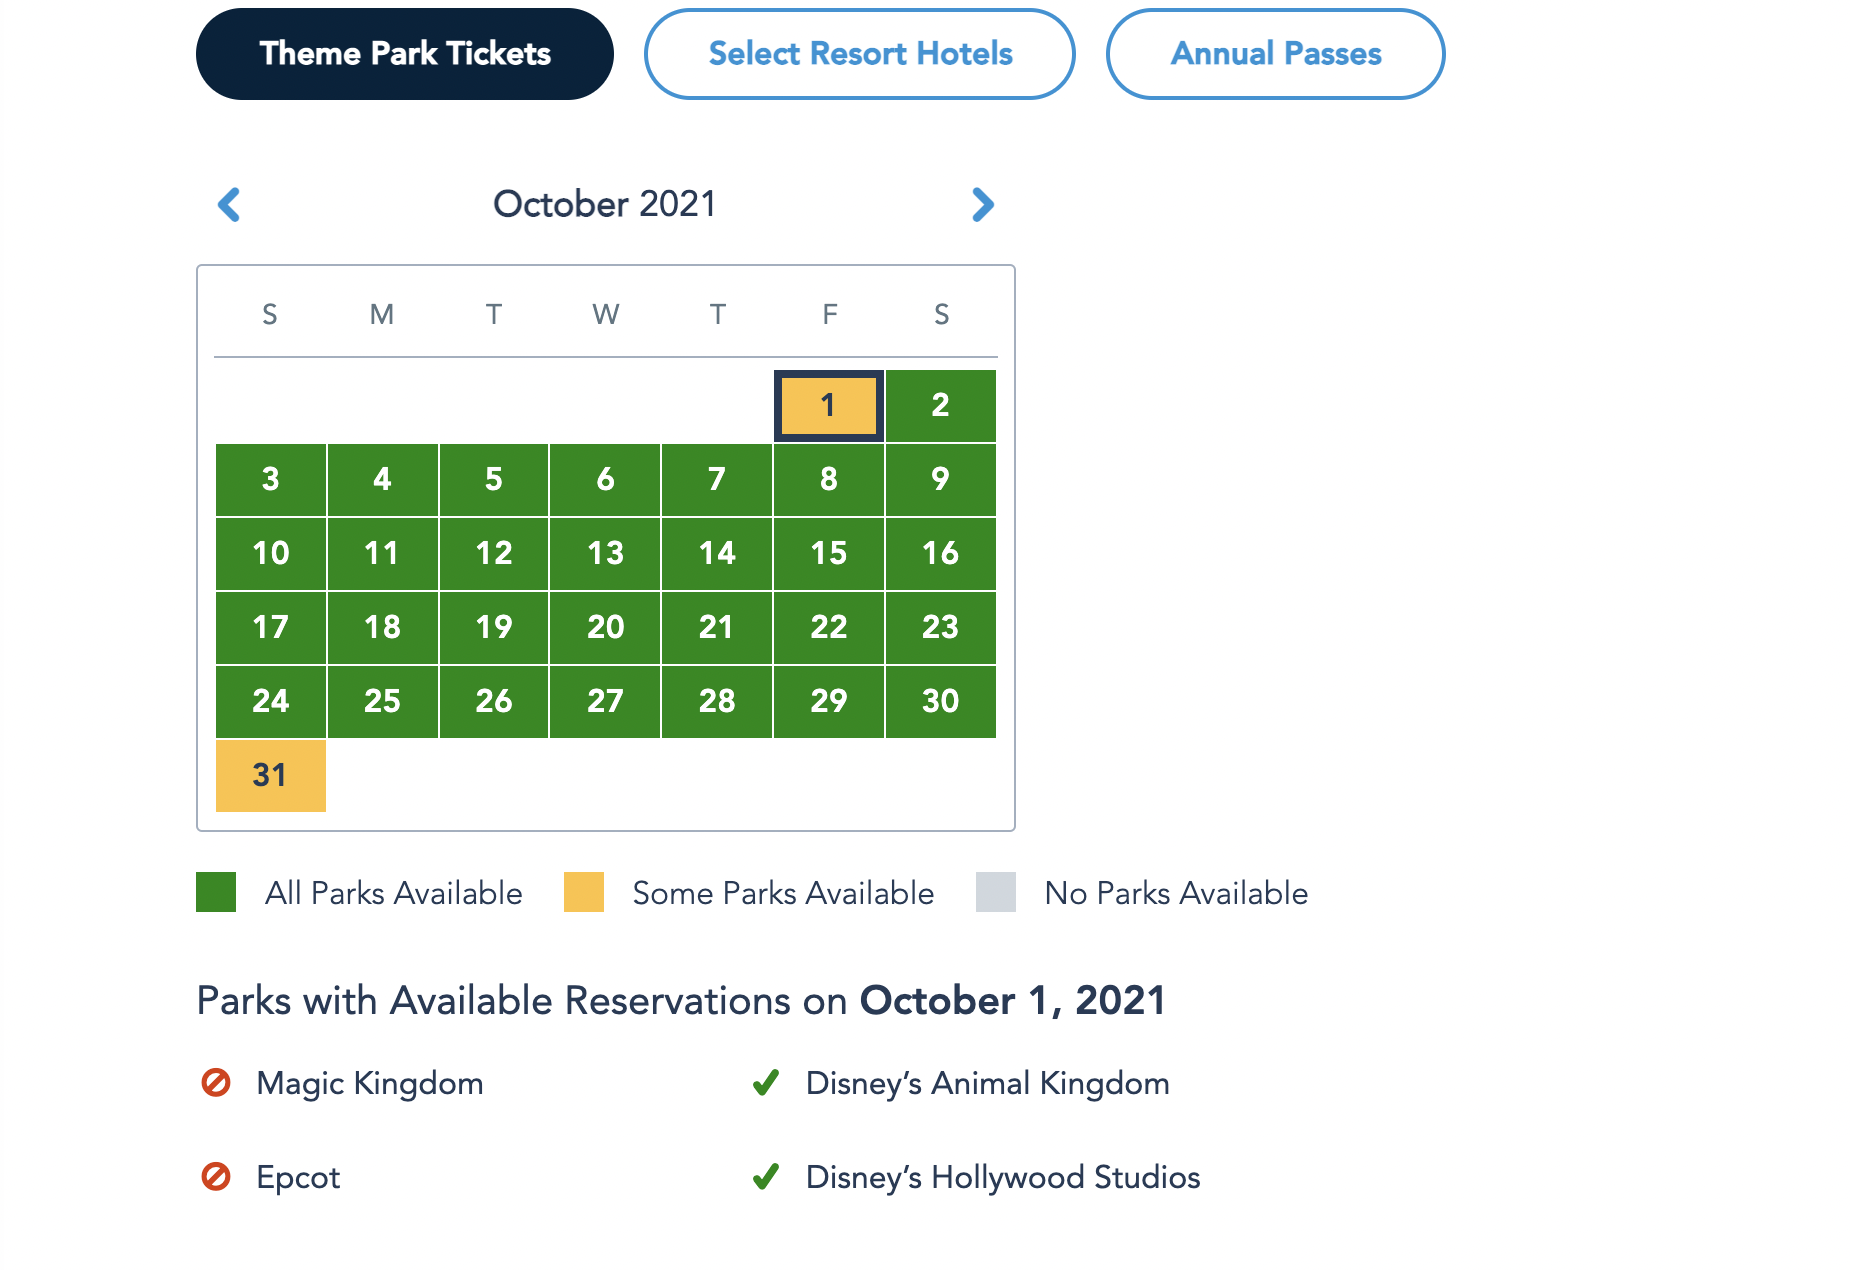Click the Magic Kingdom park name

370,1083
